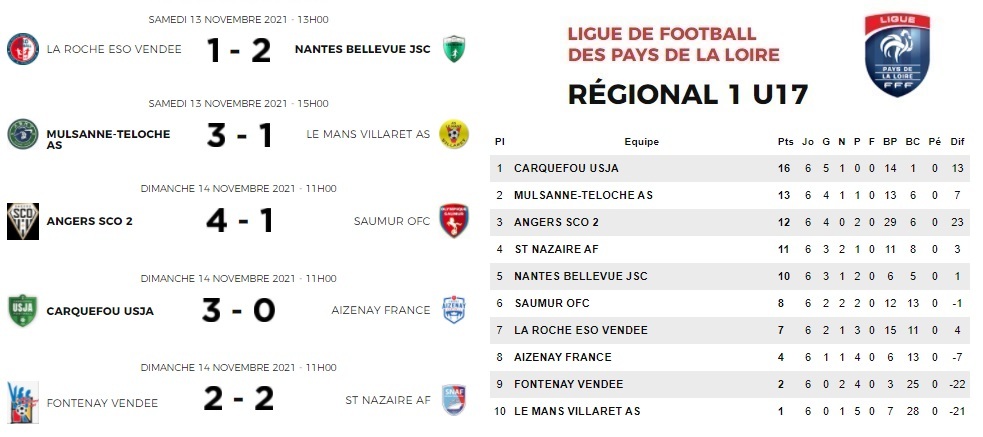Select the Angers SCO 2 crest

coord(22,220)
